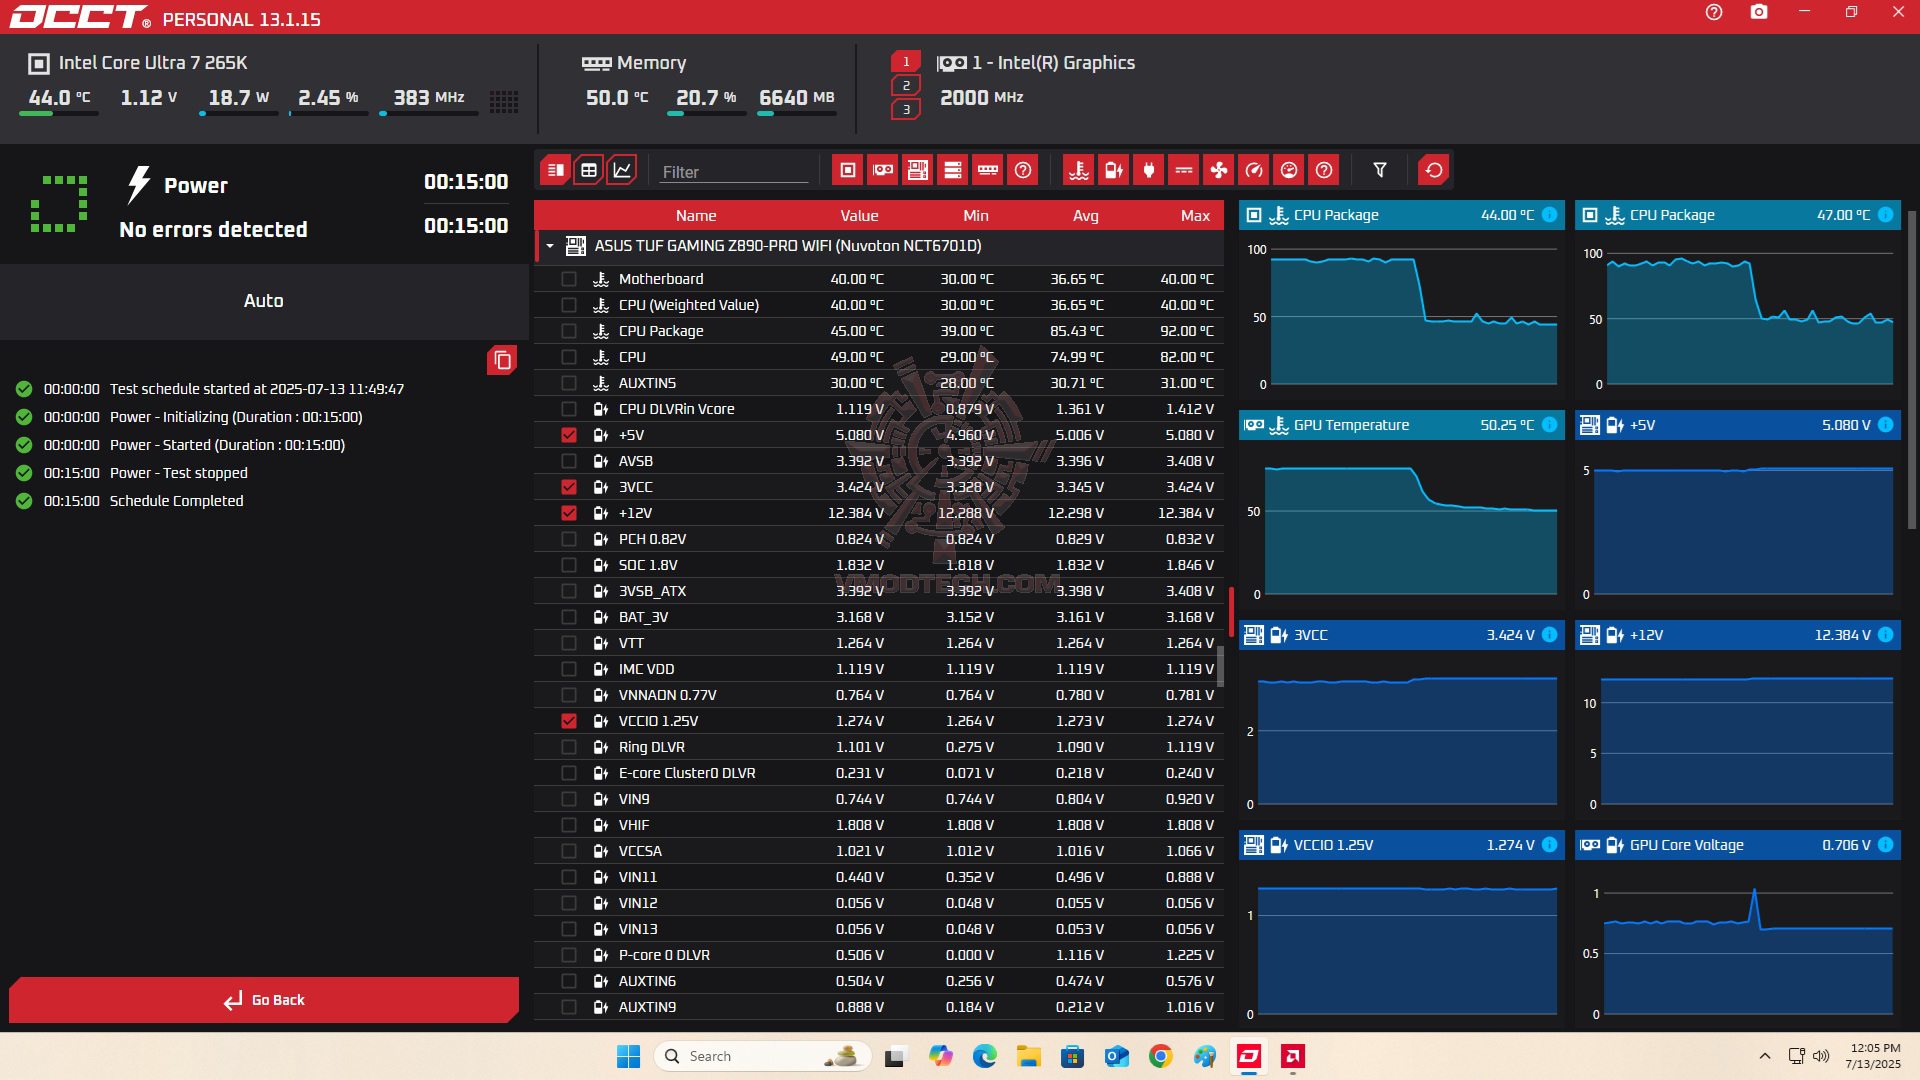Viewport: 1920px width, 1080px height.
Task: Toggle the fan sensor filter icon
Action: pyautogui.click(x=1219, y=170)
